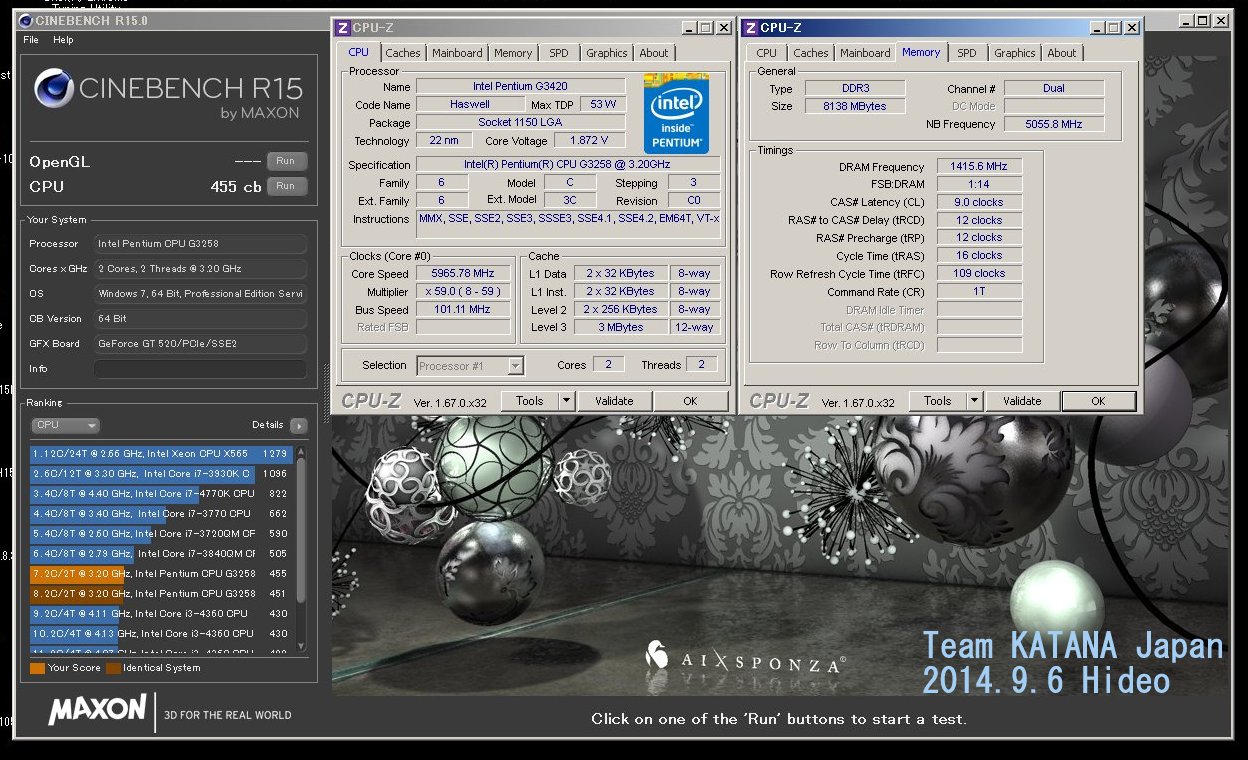
Task: Click the DRAM Frequency value 1415.6 MHz
Action: click(979, 167)
